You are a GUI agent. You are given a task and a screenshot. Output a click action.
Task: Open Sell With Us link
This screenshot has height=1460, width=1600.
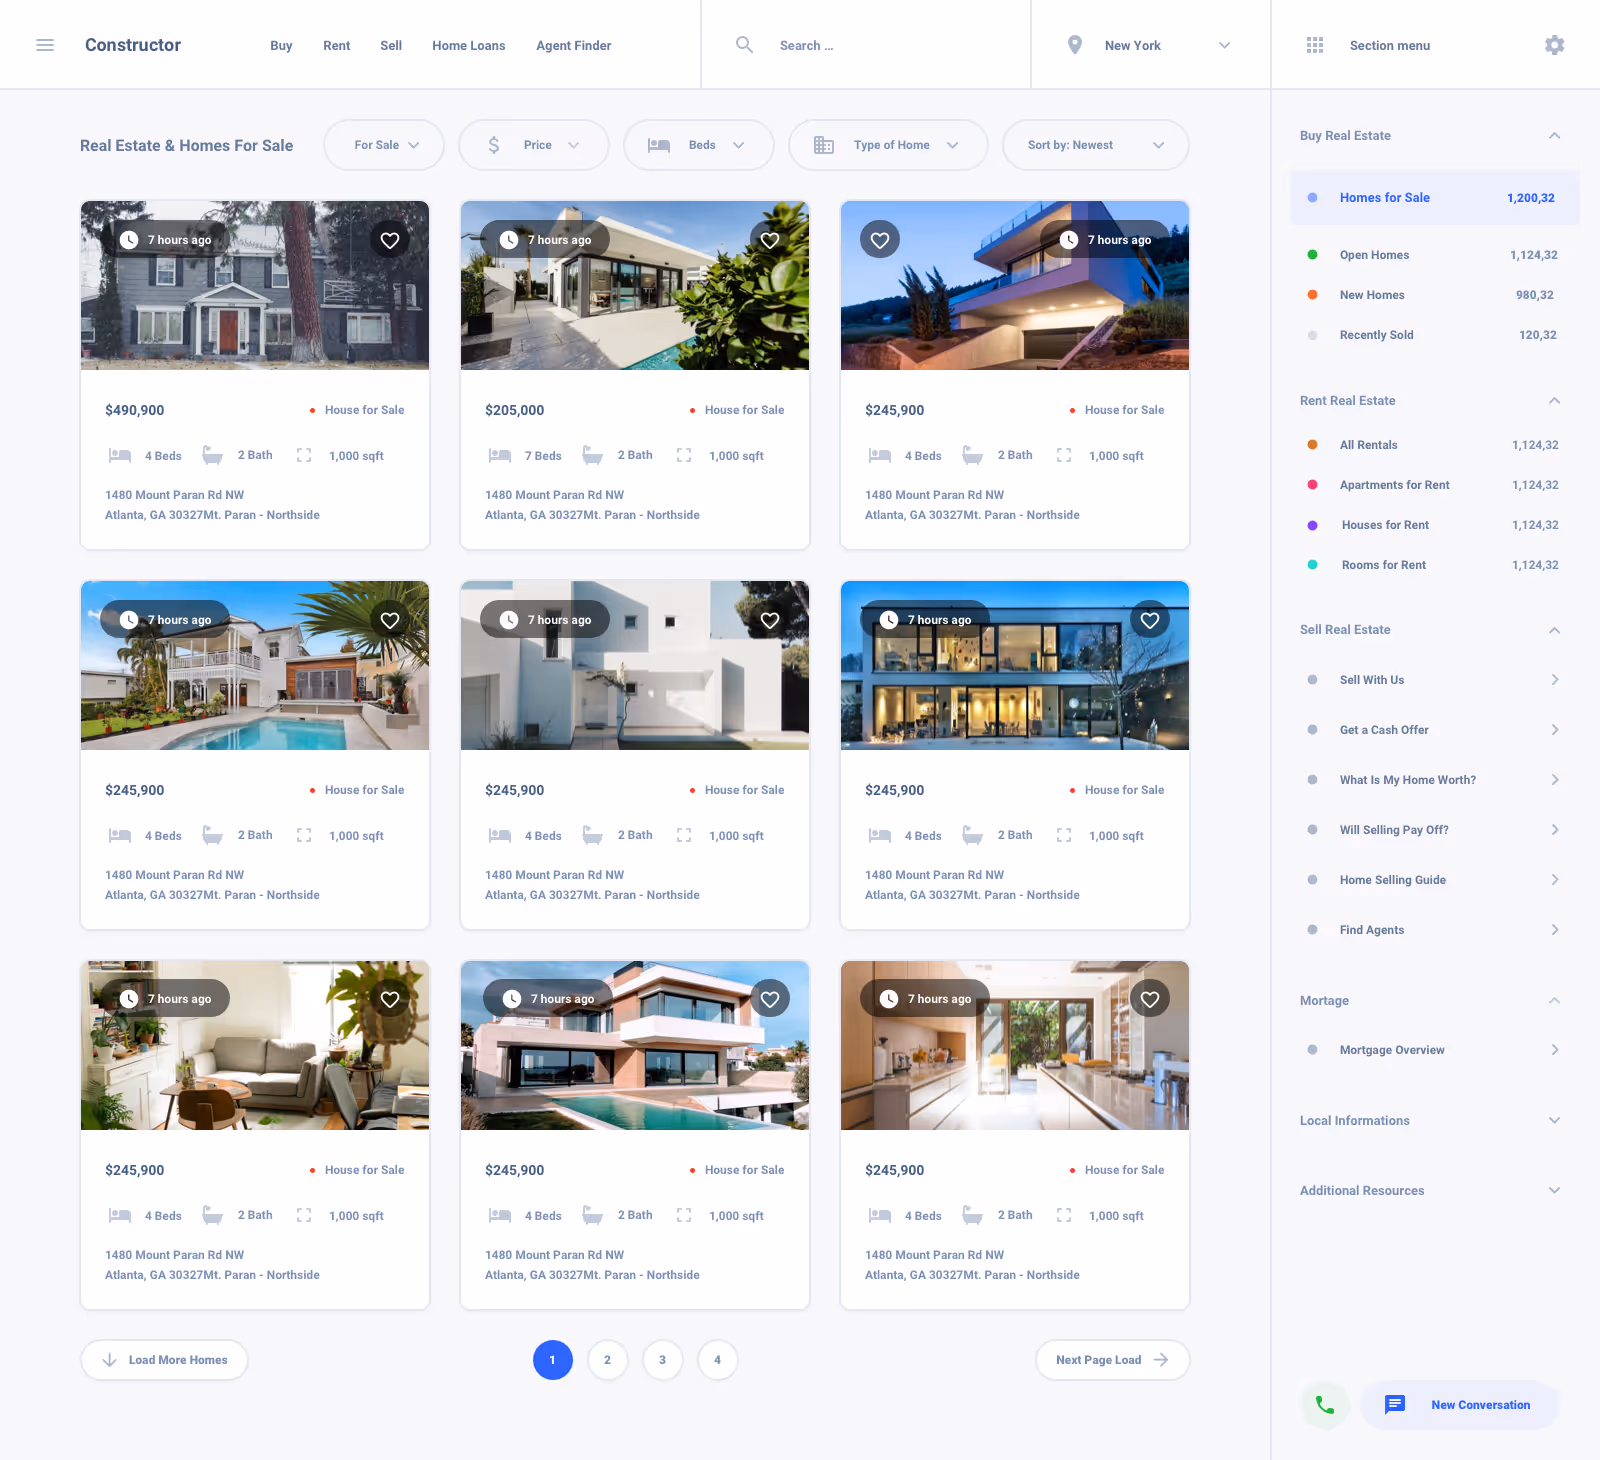tap(1372, 680)
